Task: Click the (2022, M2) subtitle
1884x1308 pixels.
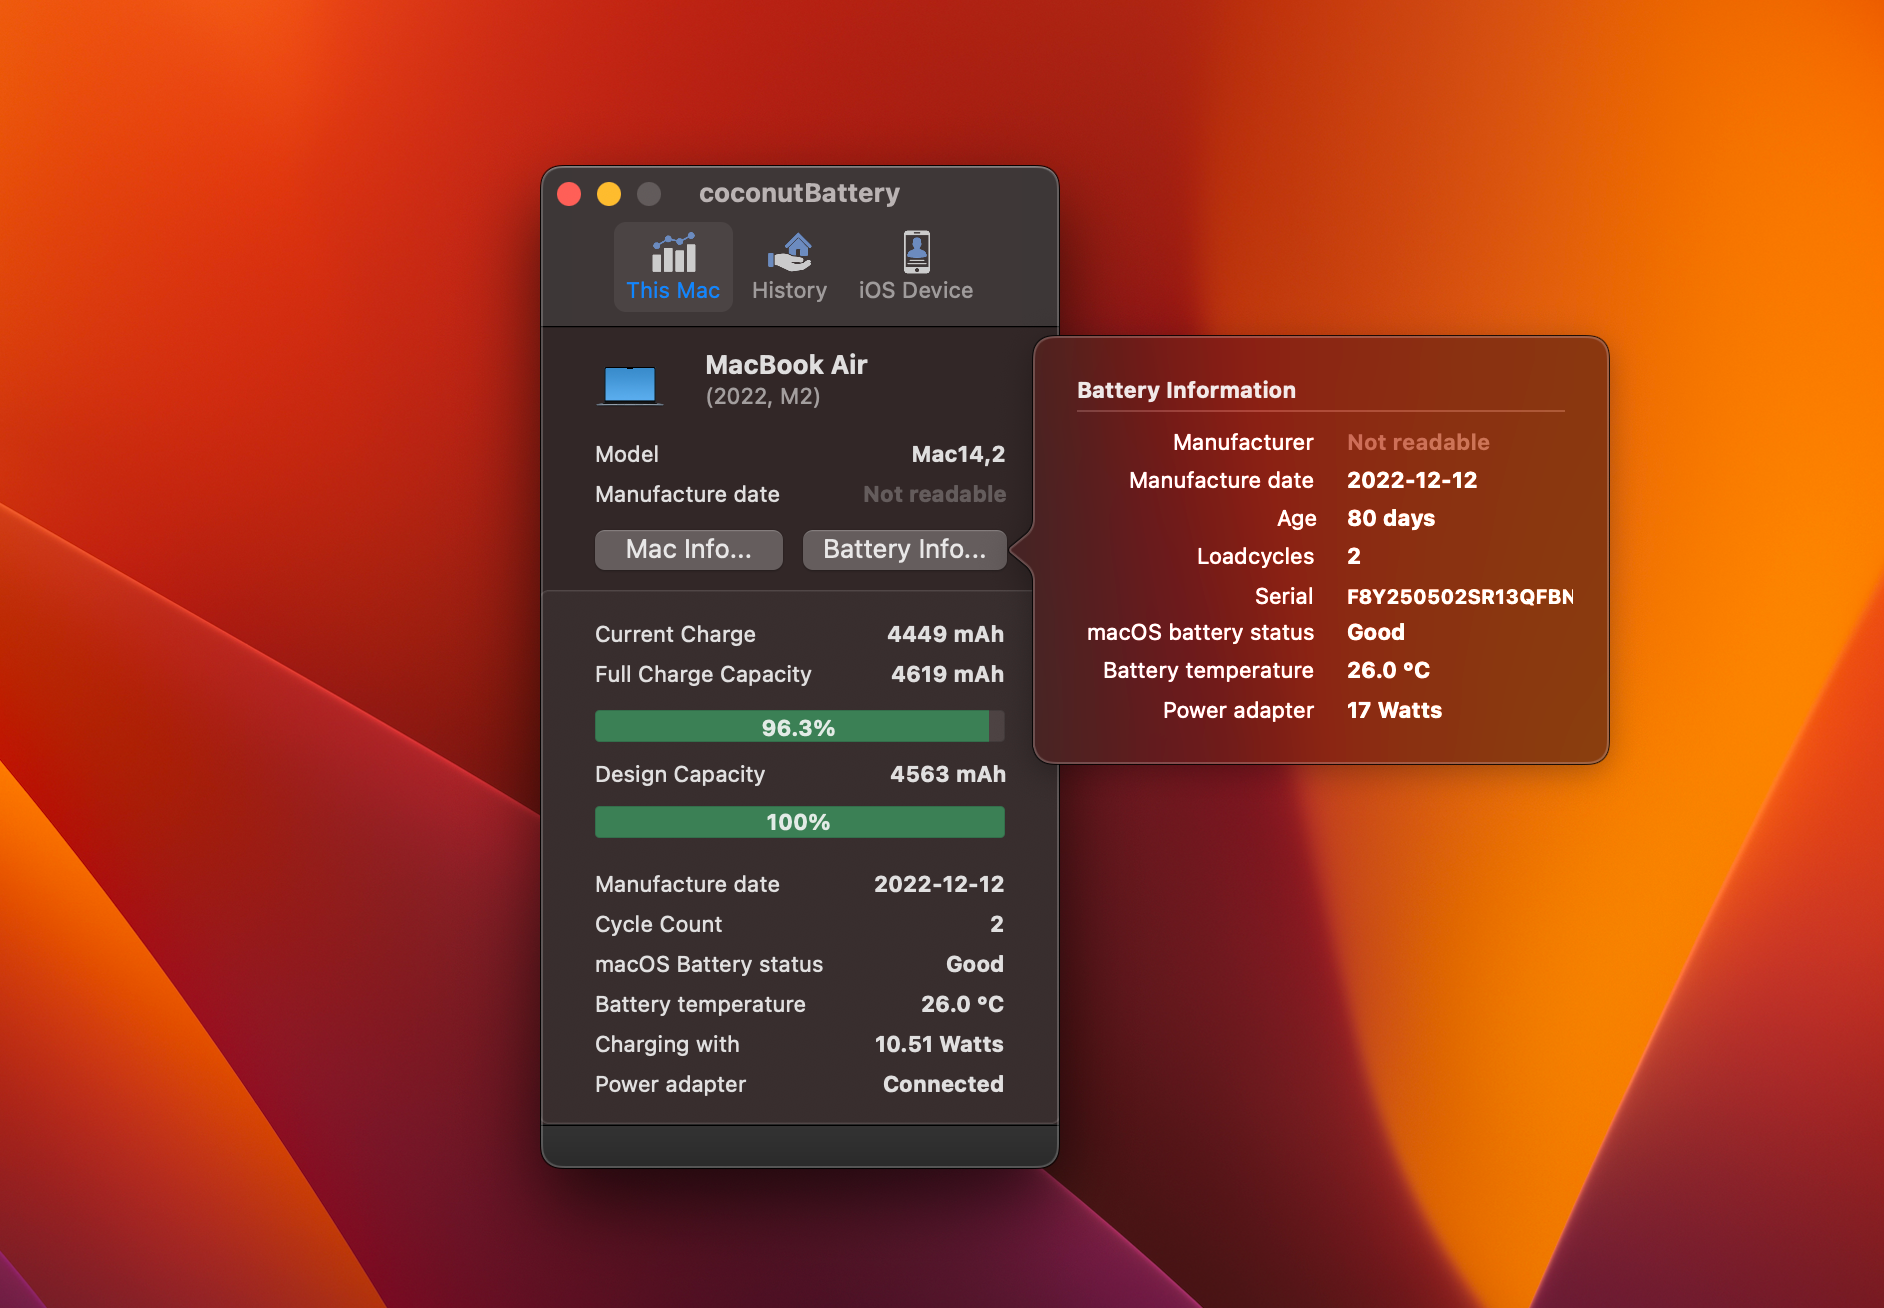Action: (x=763, y=396)
